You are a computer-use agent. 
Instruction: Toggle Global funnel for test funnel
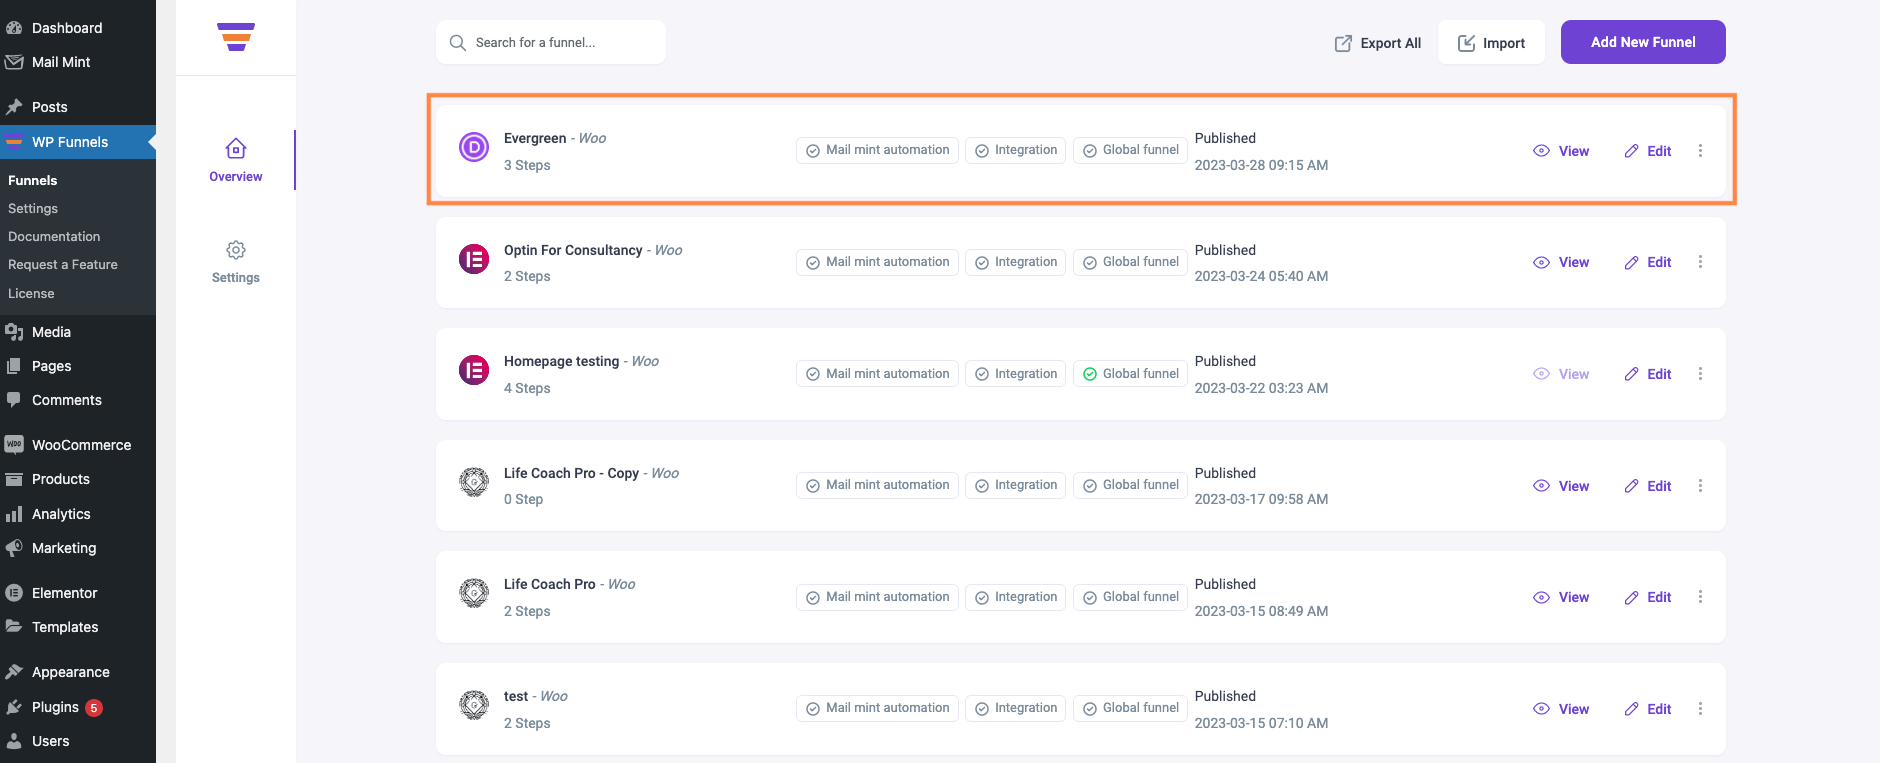(x=1130, y=708)
